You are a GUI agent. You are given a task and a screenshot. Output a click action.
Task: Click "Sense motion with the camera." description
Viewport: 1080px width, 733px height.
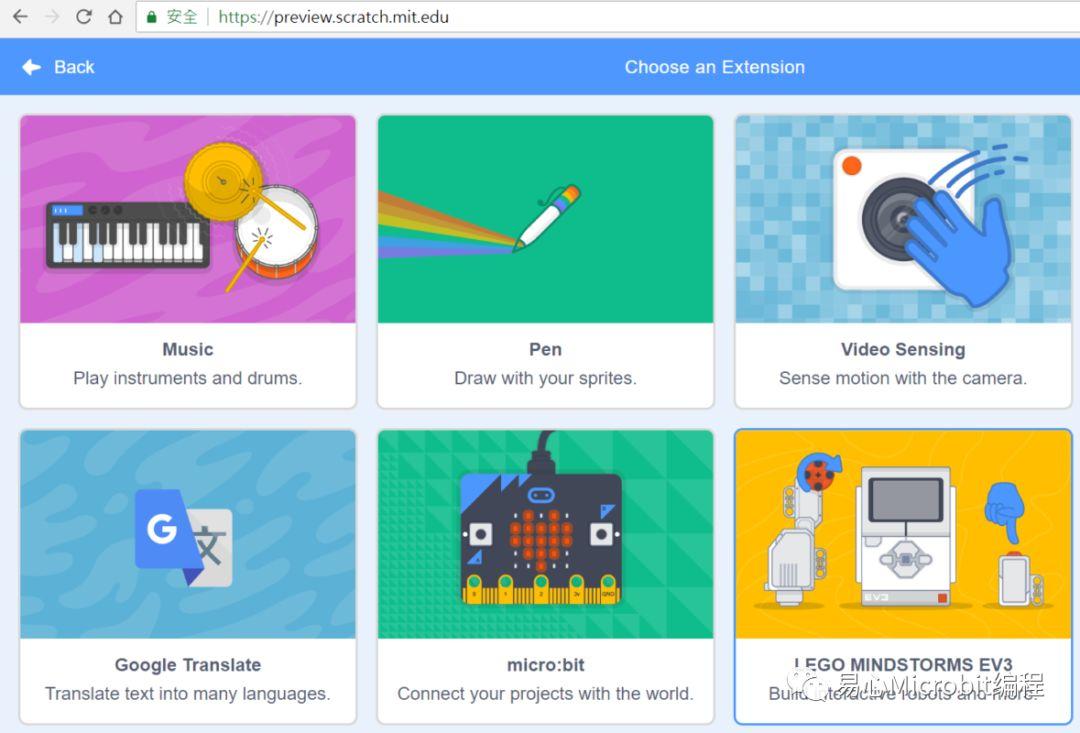(x=903, y=378)
